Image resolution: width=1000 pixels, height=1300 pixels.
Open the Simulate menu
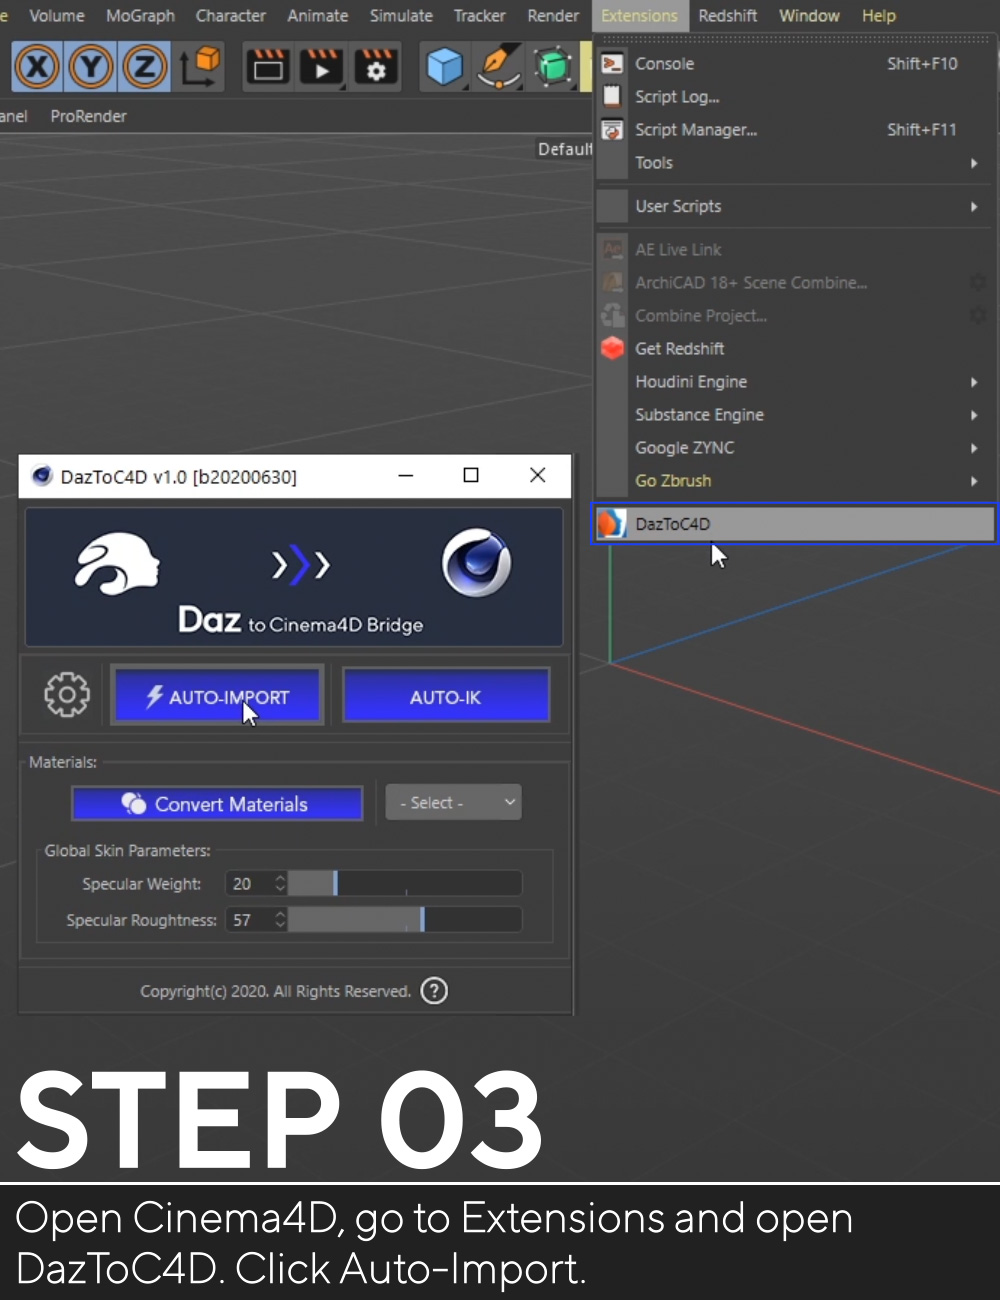401,16
